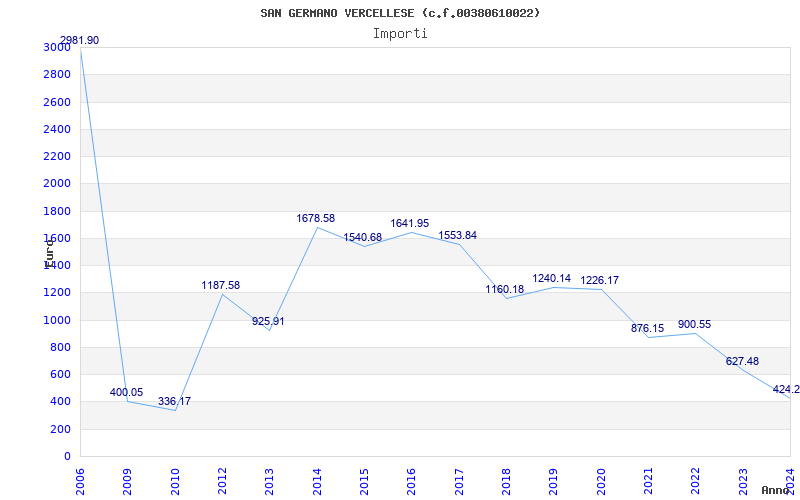Select the 925.91 data point label
The image size is (800, 500).
268,321
